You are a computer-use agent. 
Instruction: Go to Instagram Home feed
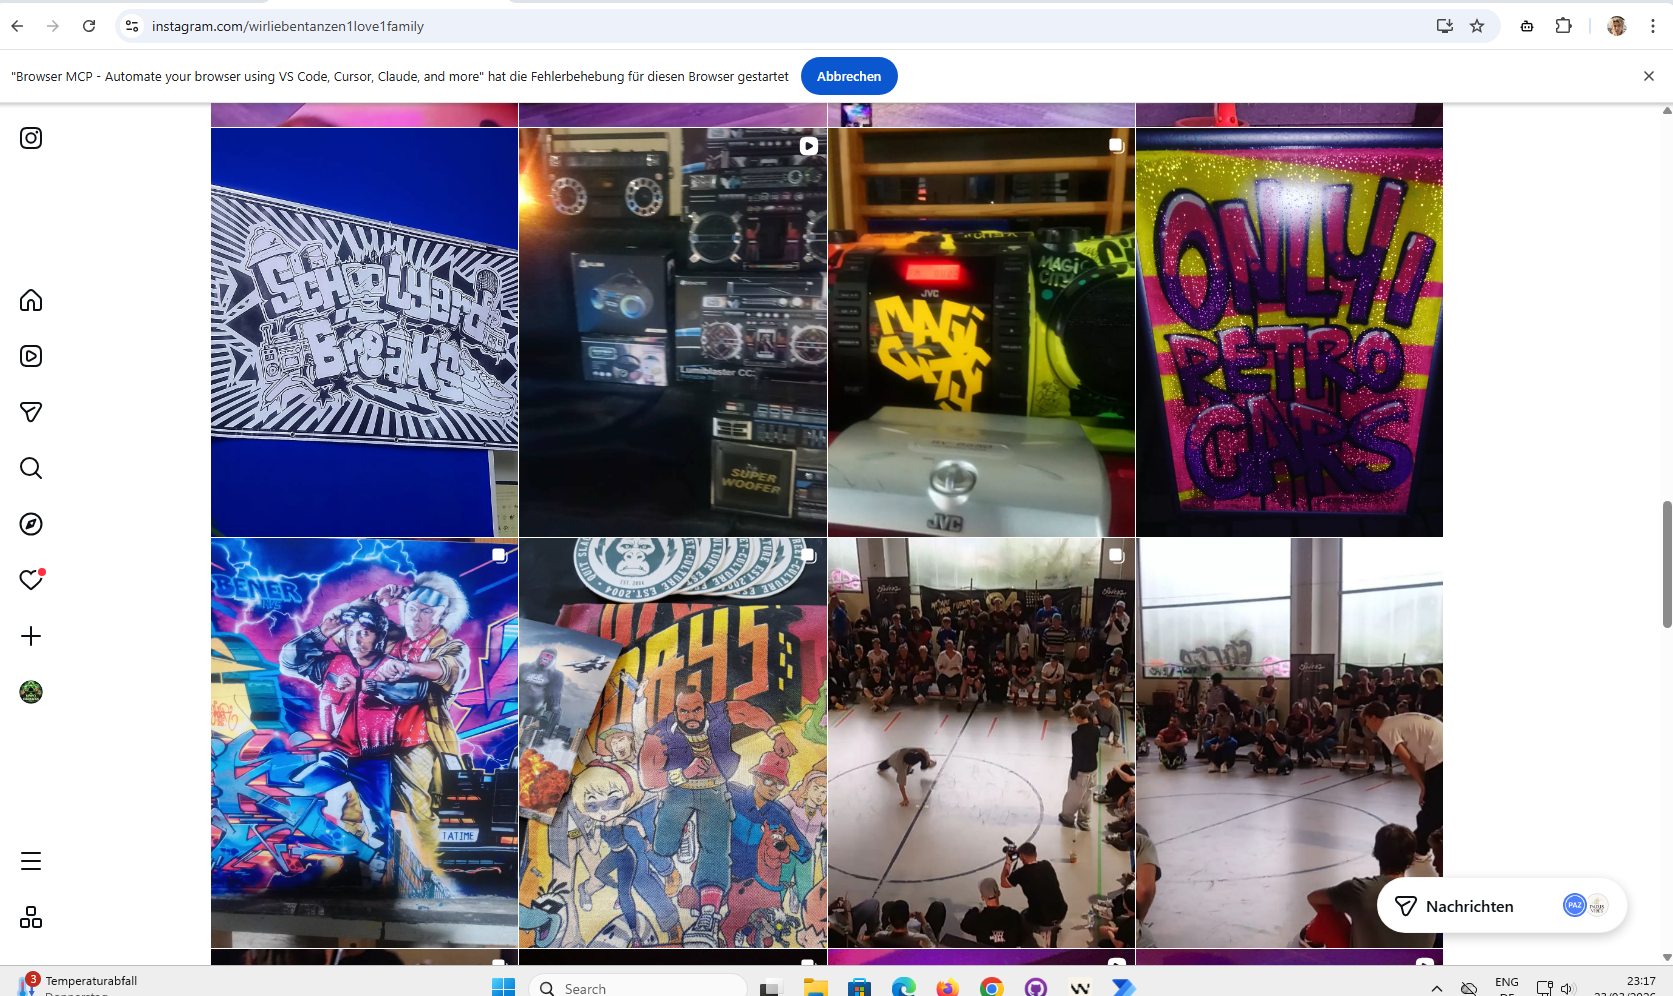coord(31,300)
